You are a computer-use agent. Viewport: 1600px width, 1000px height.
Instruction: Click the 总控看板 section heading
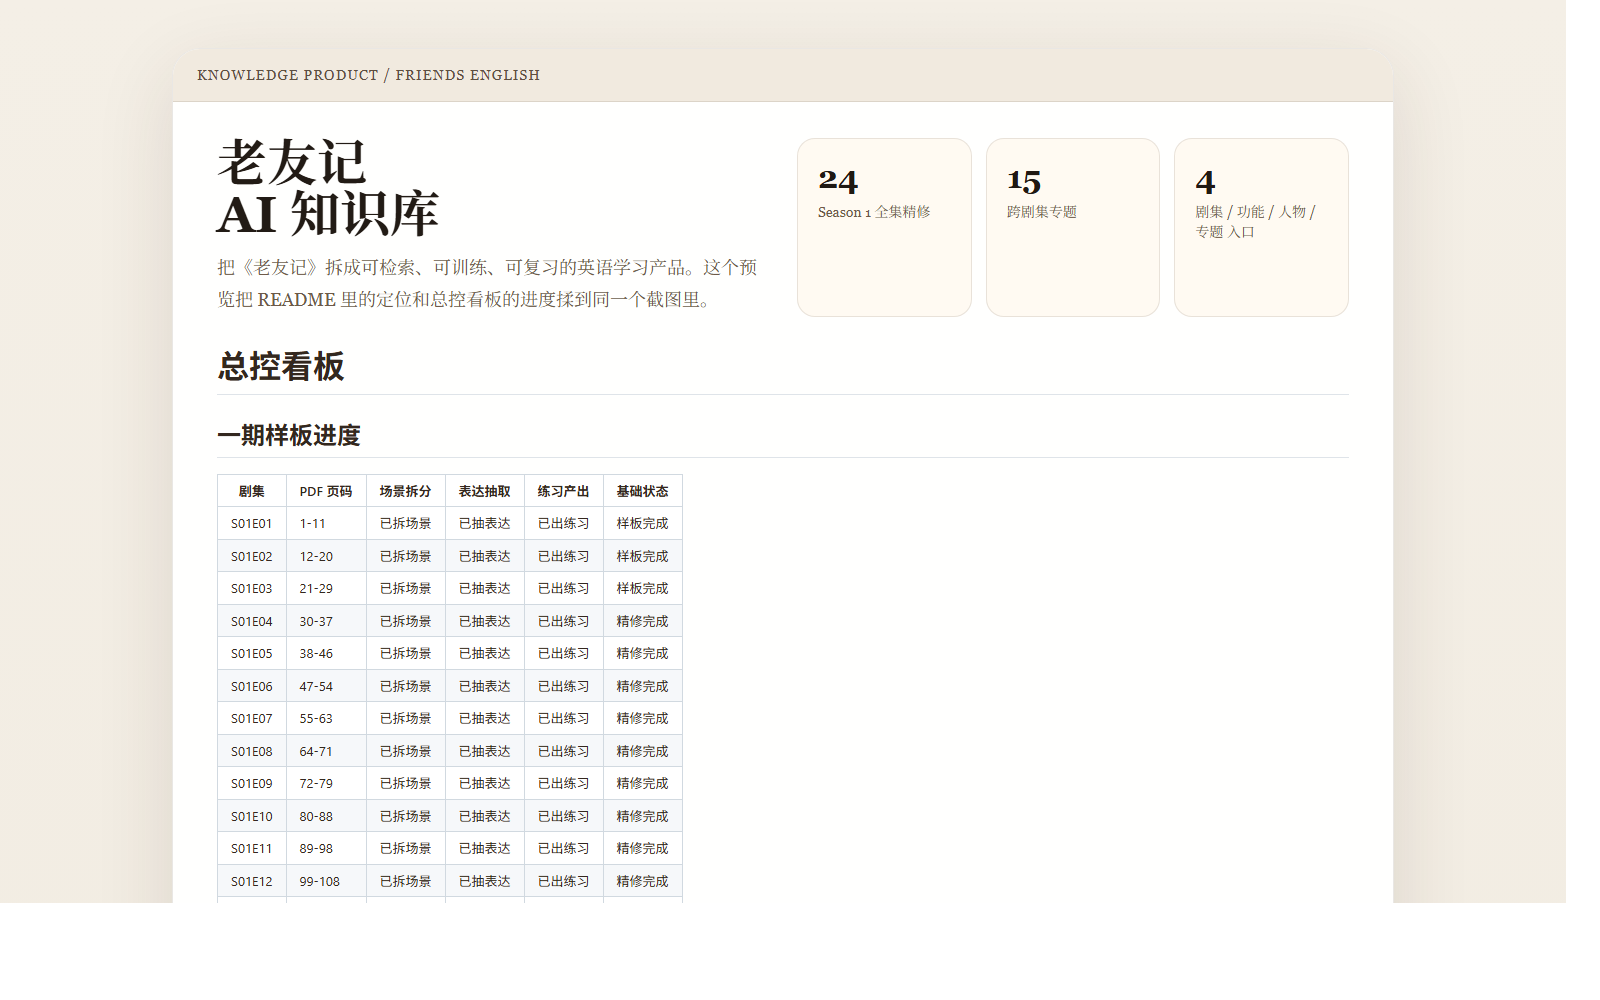(x=281, y=366)
